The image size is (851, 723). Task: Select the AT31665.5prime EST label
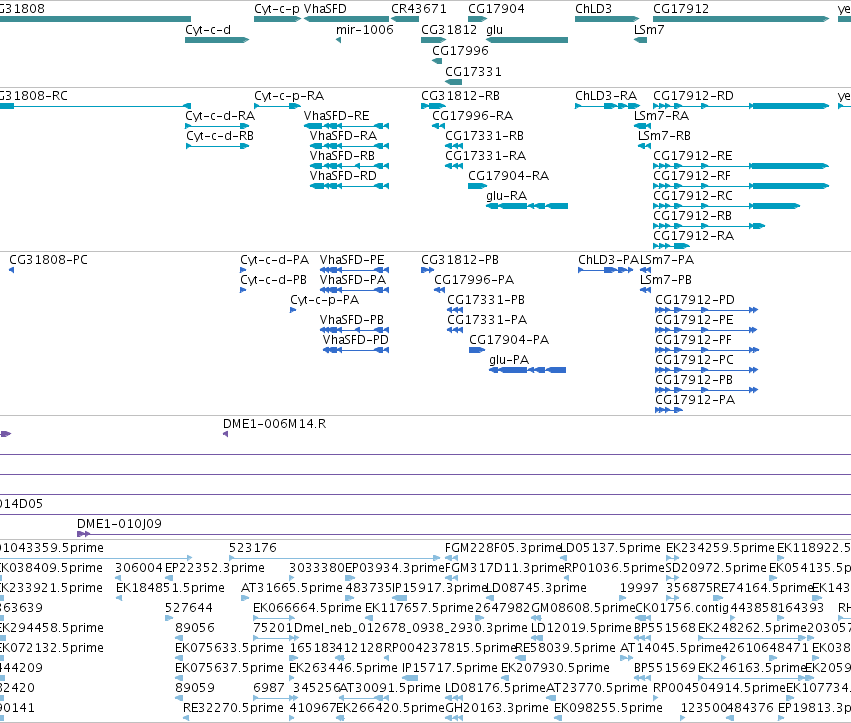[292, 588]
